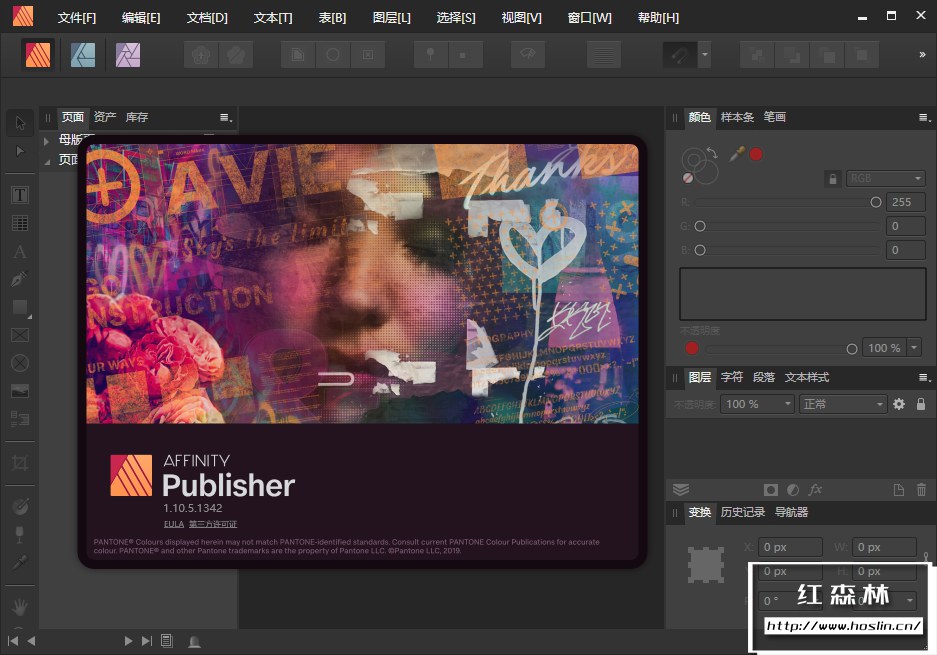937x655 pixels.
Task: Open the EULA link on the splash screen
Action: (x=172, y=524)
